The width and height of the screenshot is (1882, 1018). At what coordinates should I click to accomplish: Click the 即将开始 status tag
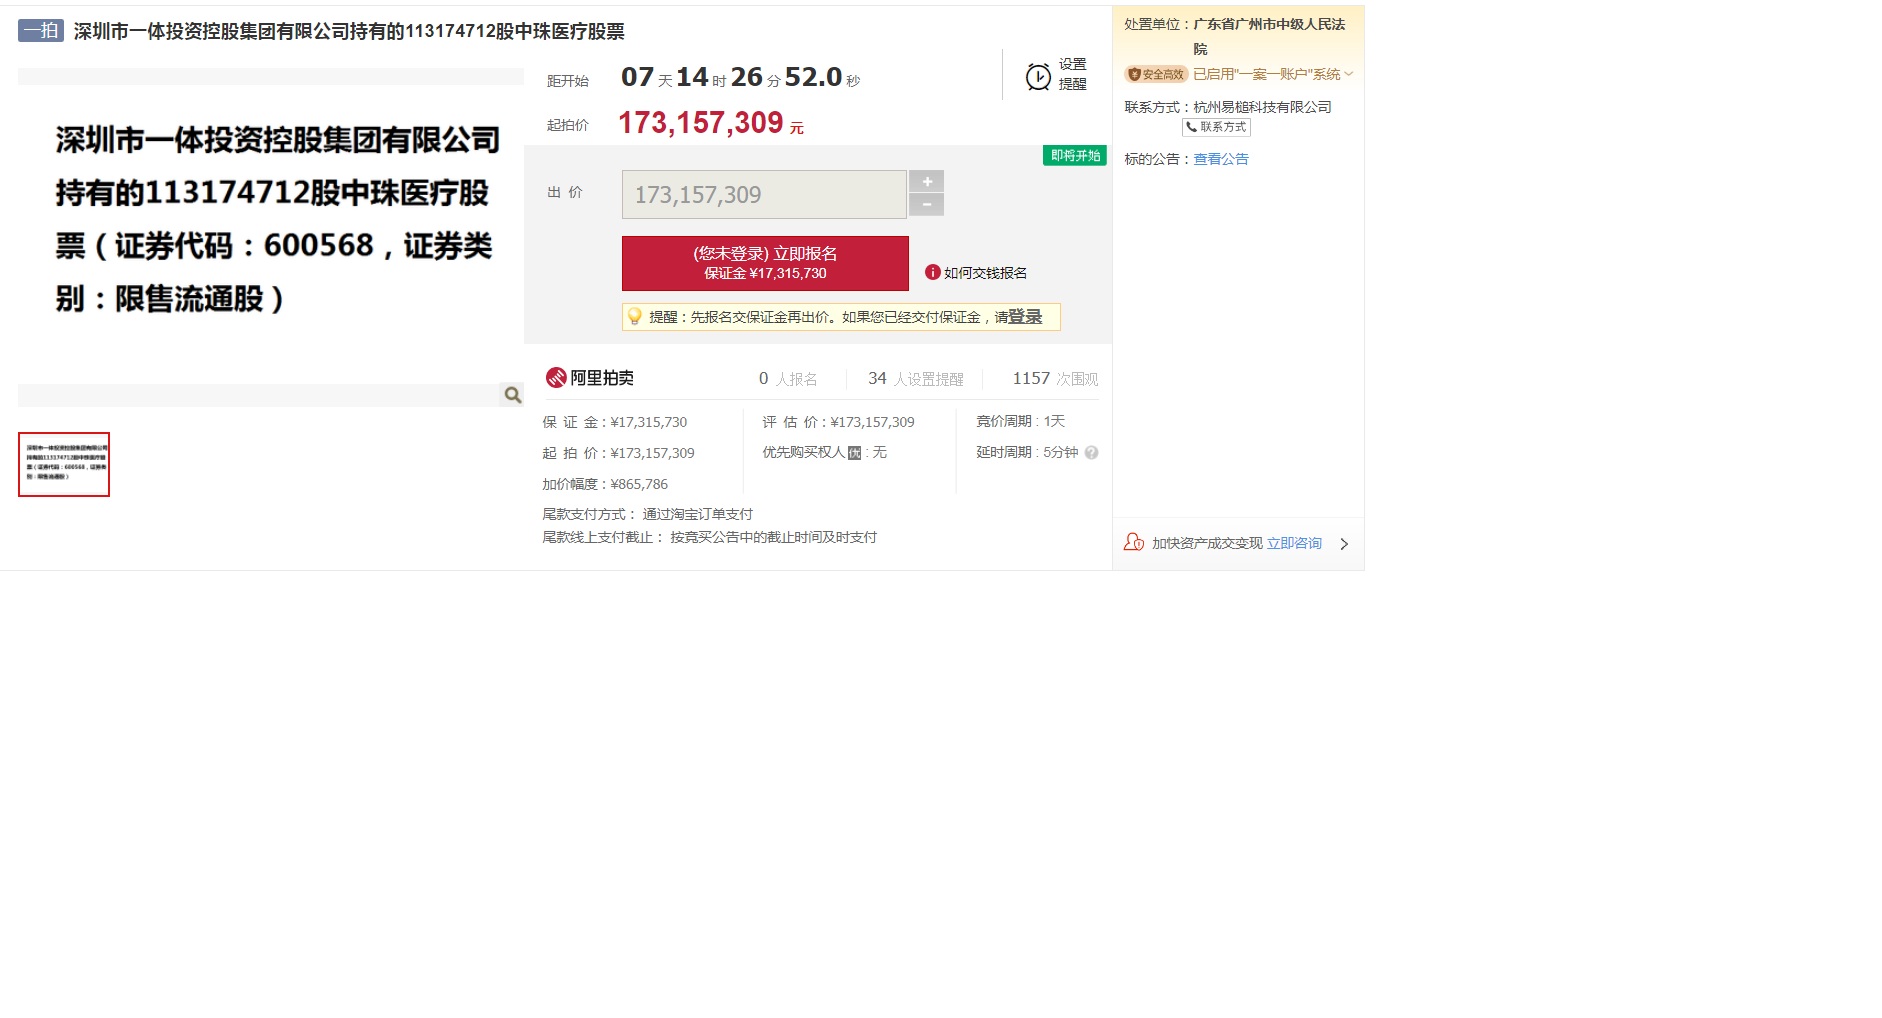1075,155
